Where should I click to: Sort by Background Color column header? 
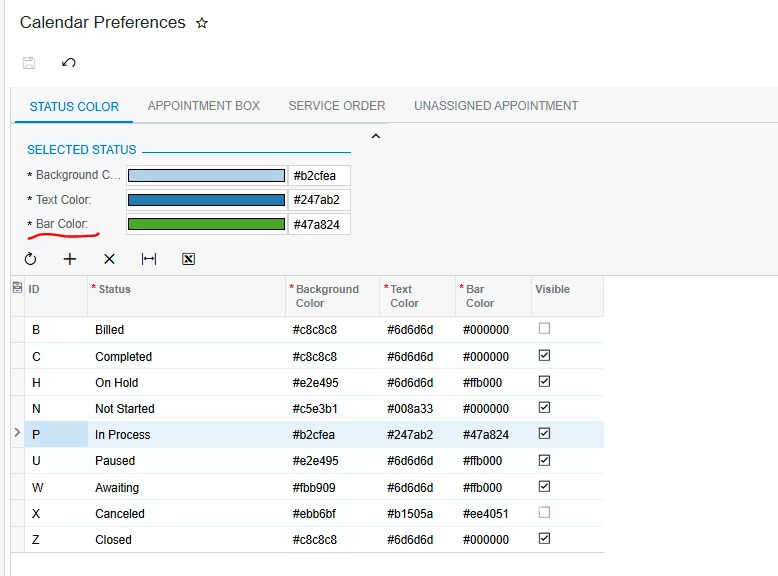tap(332, 296)
